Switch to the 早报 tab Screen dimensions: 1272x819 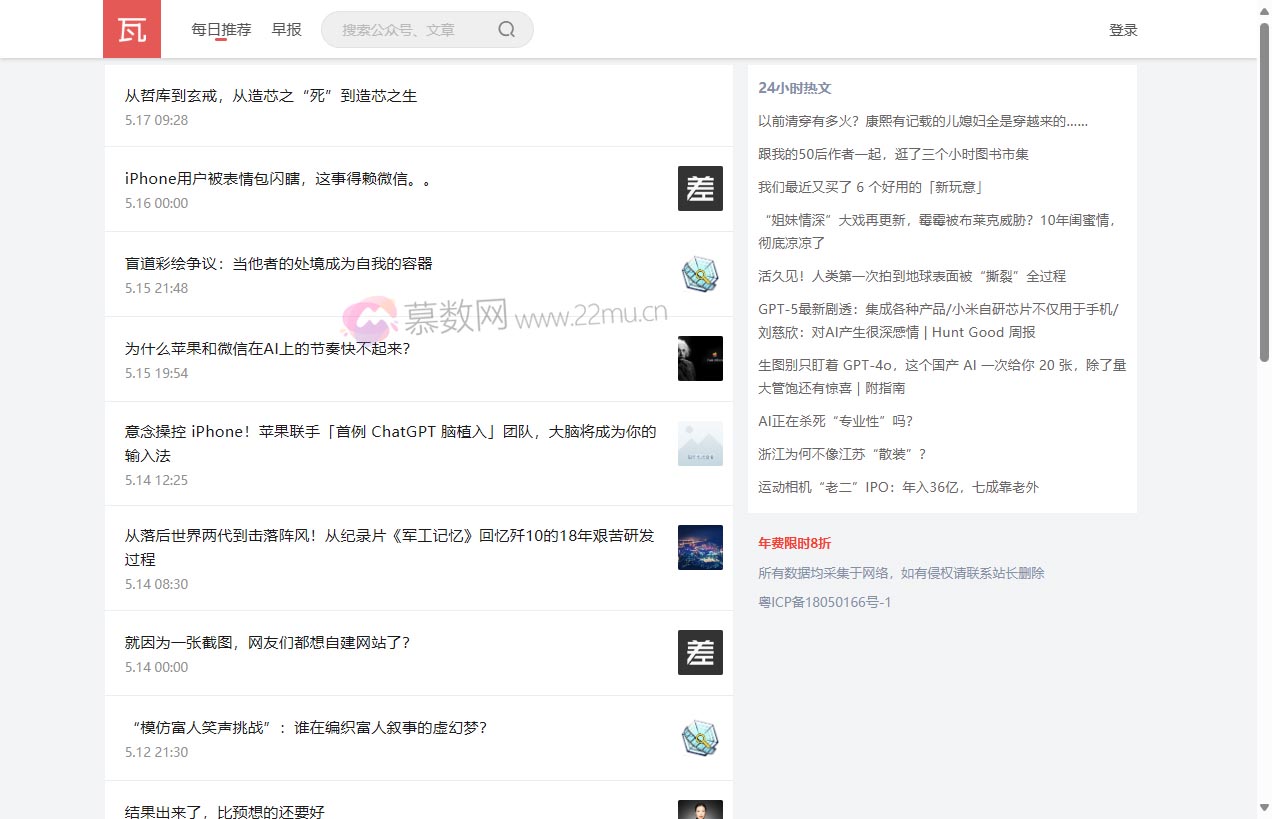pyautogui.click(x=287, y=29)
